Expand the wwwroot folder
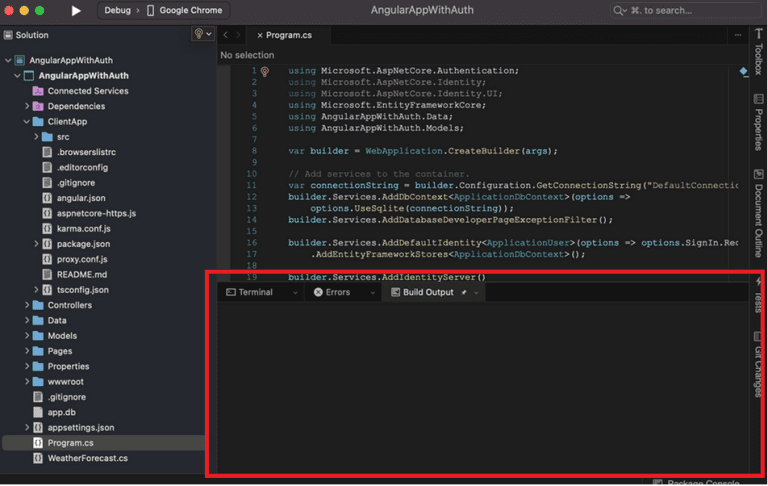 click(27, 381)
